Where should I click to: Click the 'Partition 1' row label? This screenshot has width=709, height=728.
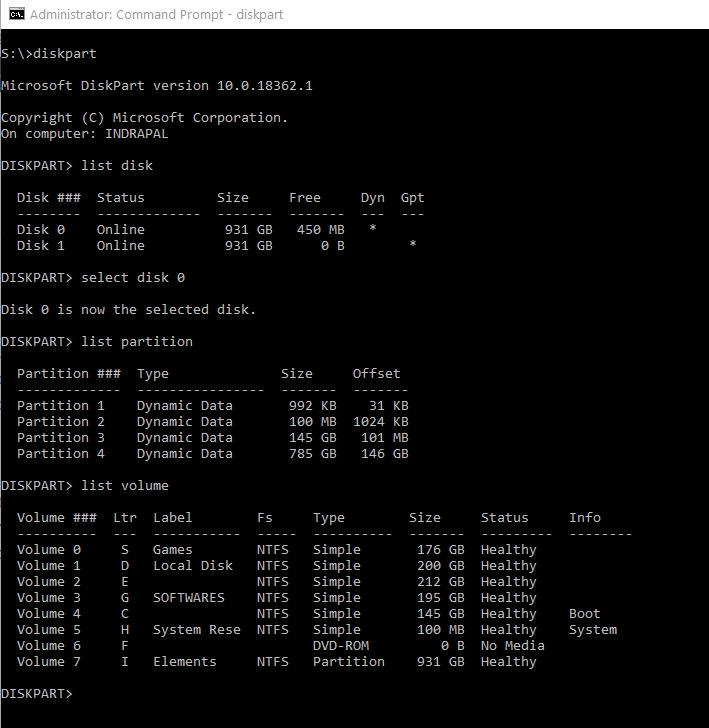(61, 406)
